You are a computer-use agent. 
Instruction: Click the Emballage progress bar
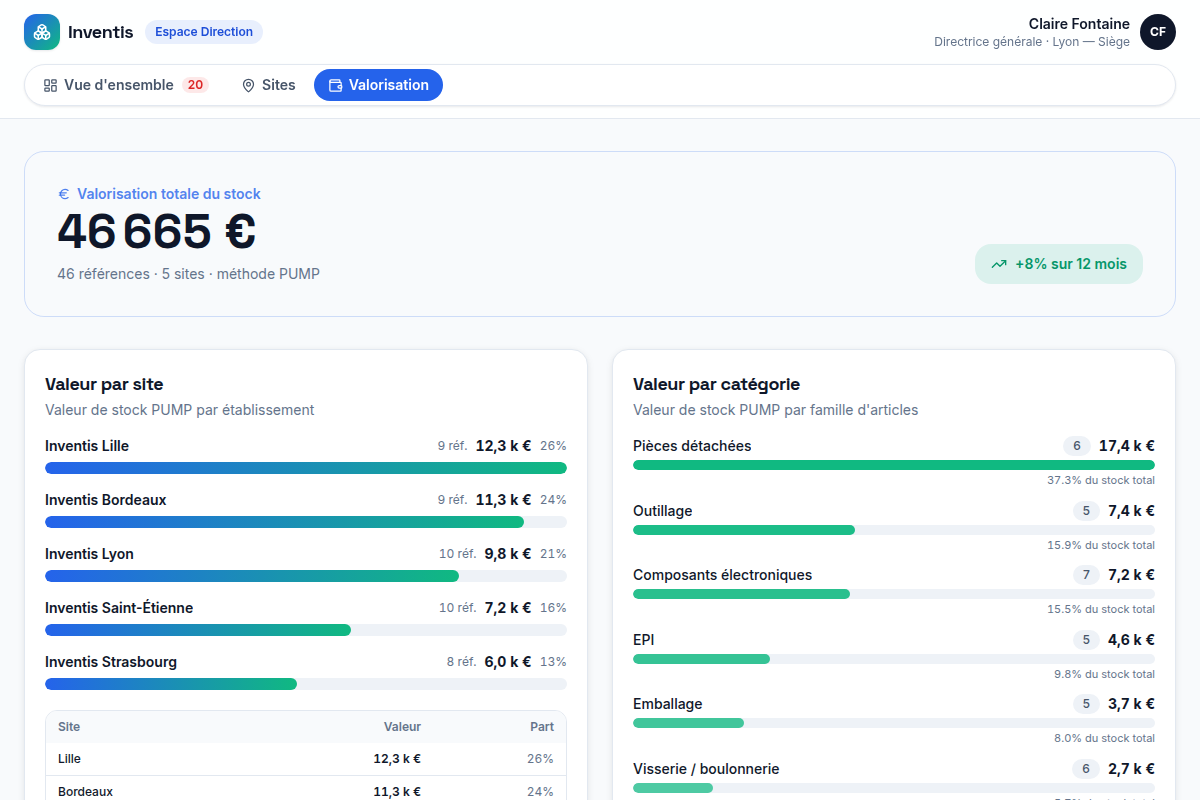tap(894, 723)
